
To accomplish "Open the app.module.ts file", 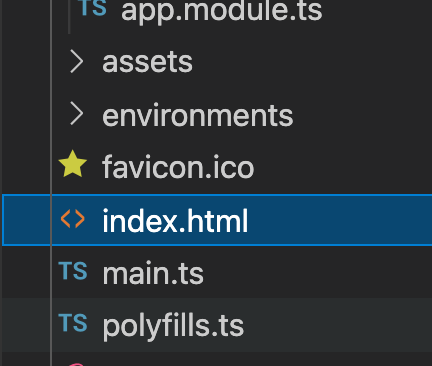I will 222,10.
